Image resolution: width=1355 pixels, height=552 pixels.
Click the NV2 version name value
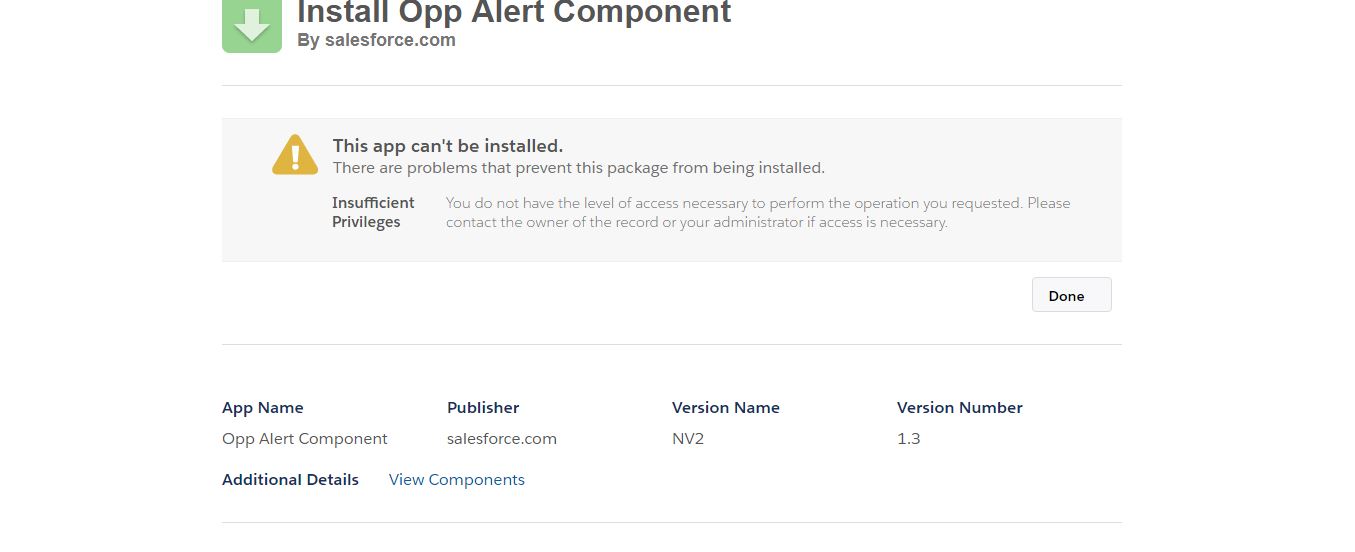click(x=688, y=439)
